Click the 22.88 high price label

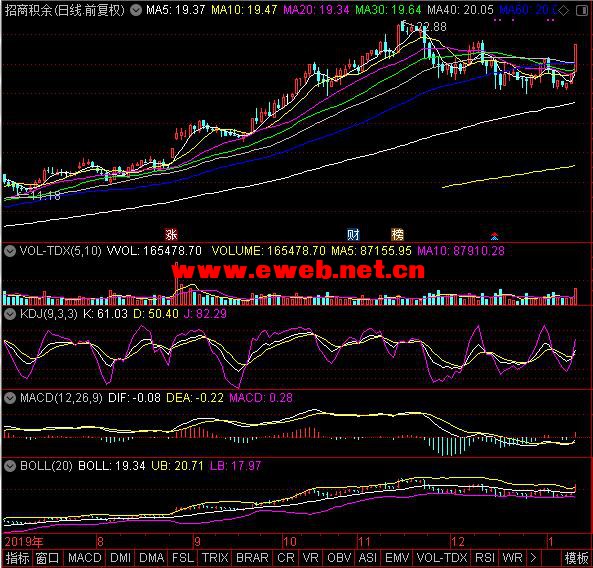pos(431,27)
